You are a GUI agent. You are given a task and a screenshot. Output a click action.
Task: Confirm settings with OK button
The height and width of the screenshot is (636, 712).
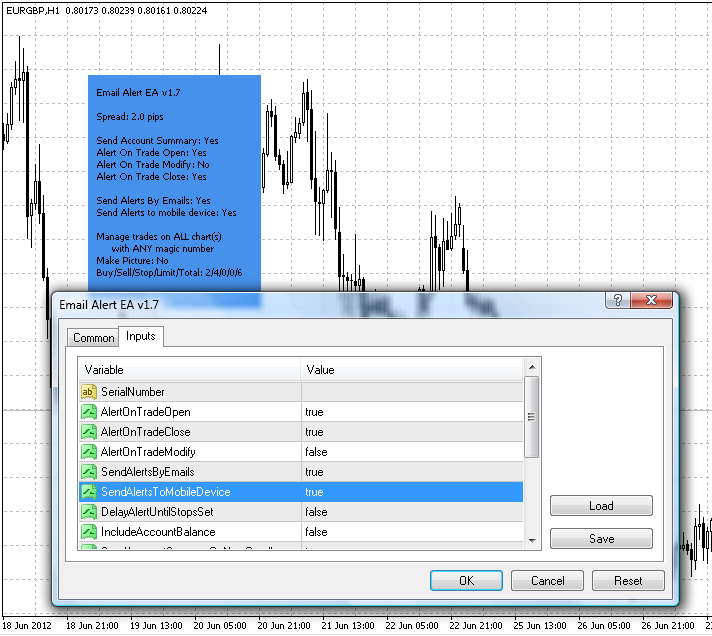tap(466, 581)
